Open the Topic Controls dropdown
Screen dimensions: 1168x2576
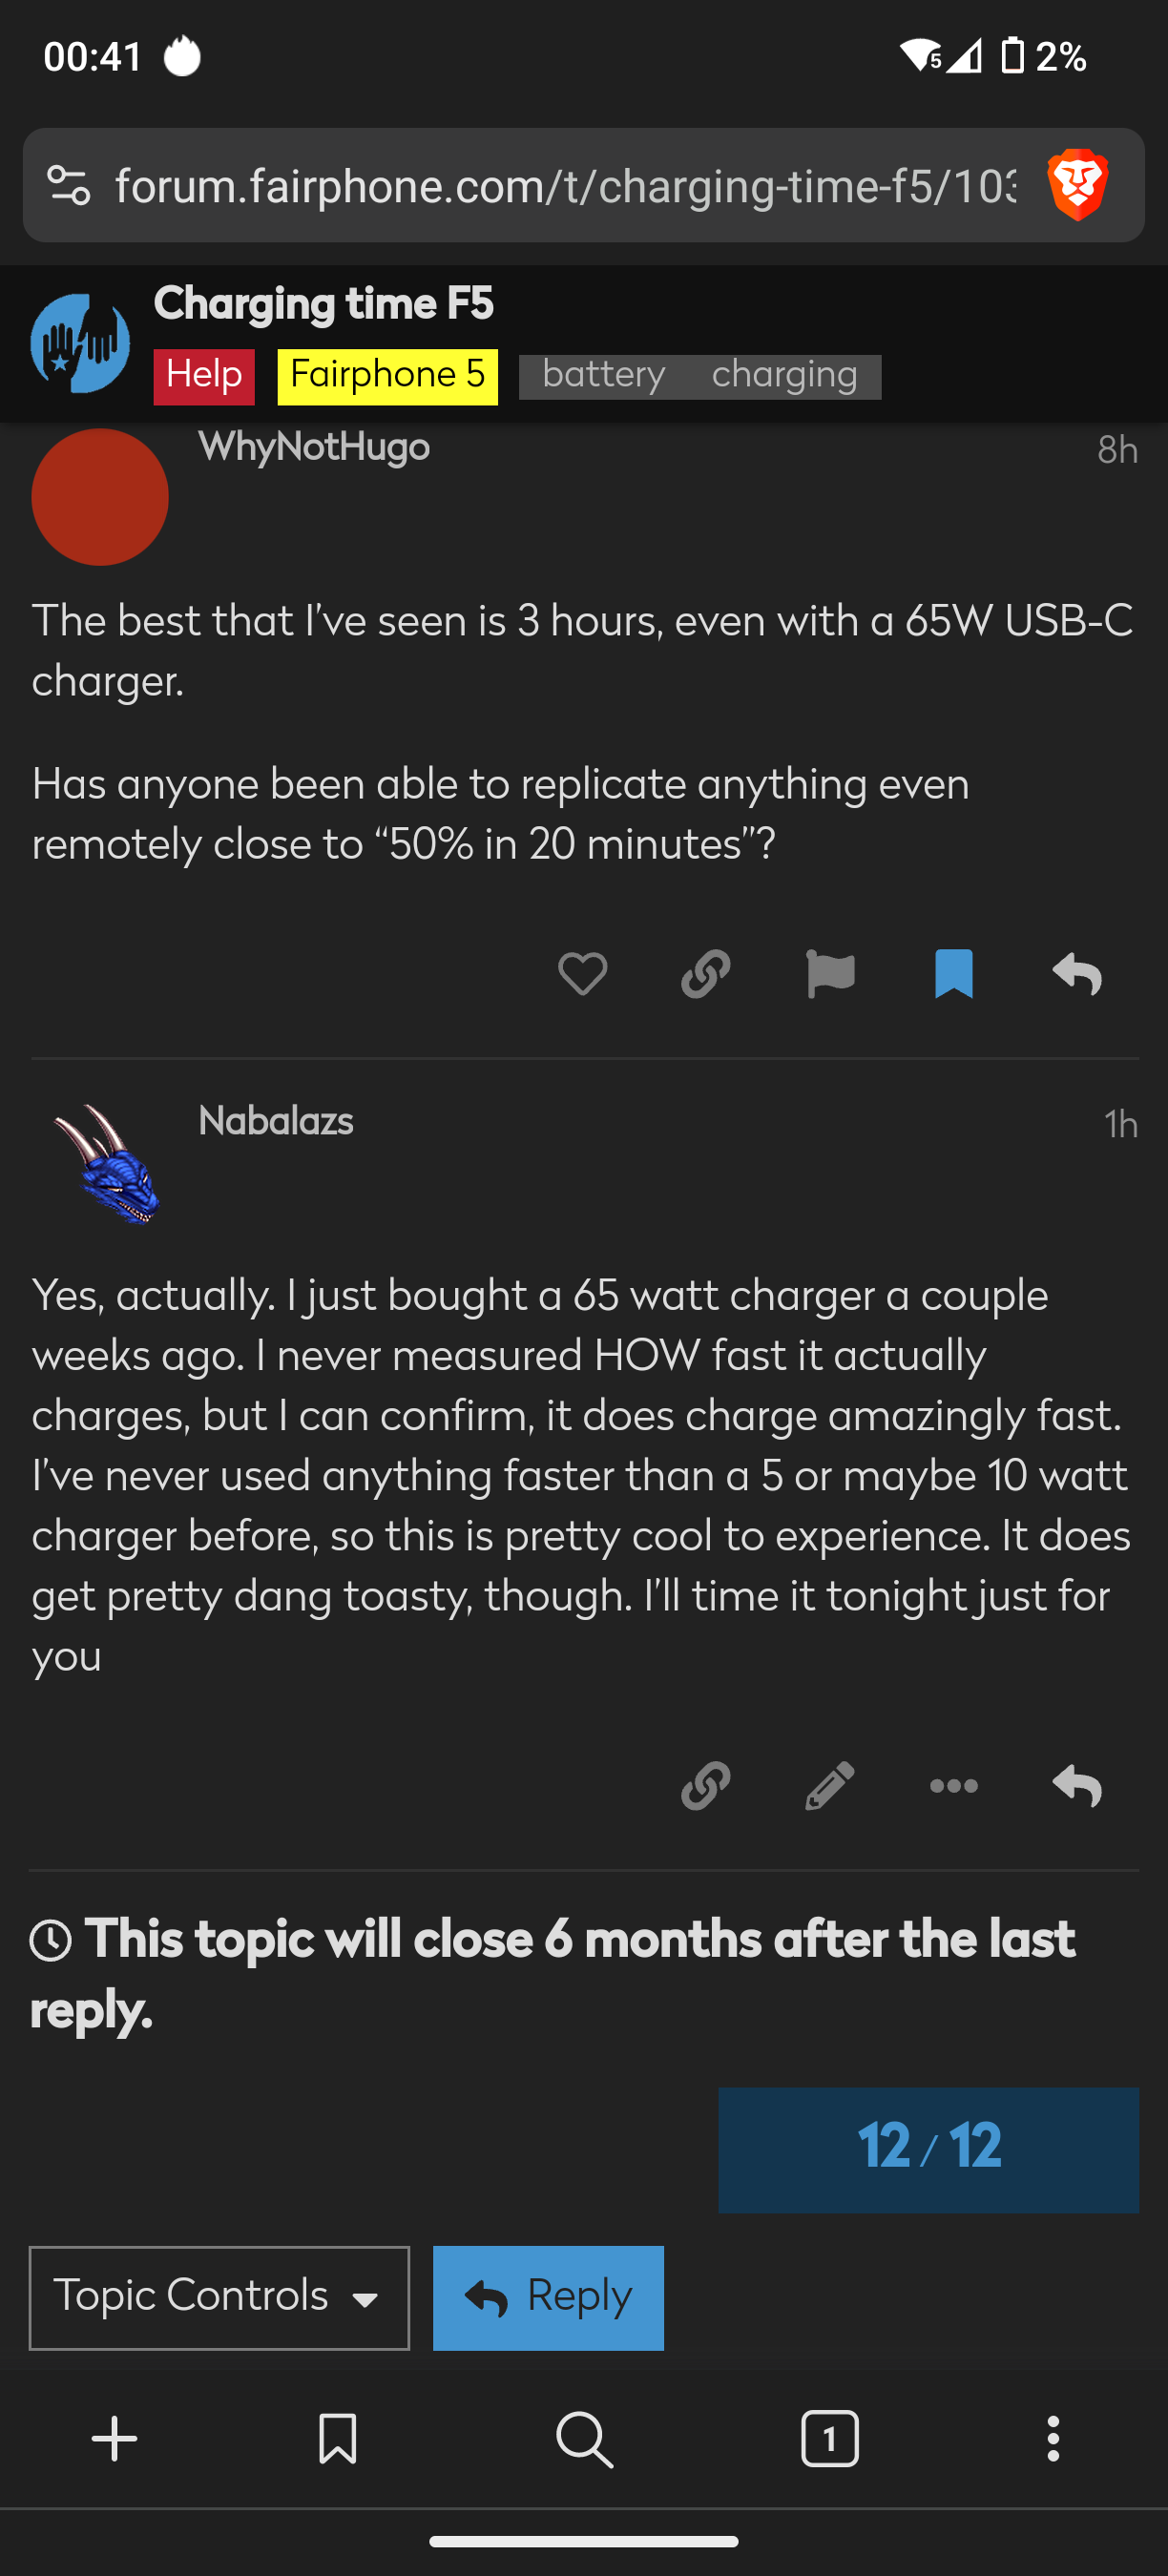(219, 2297)
